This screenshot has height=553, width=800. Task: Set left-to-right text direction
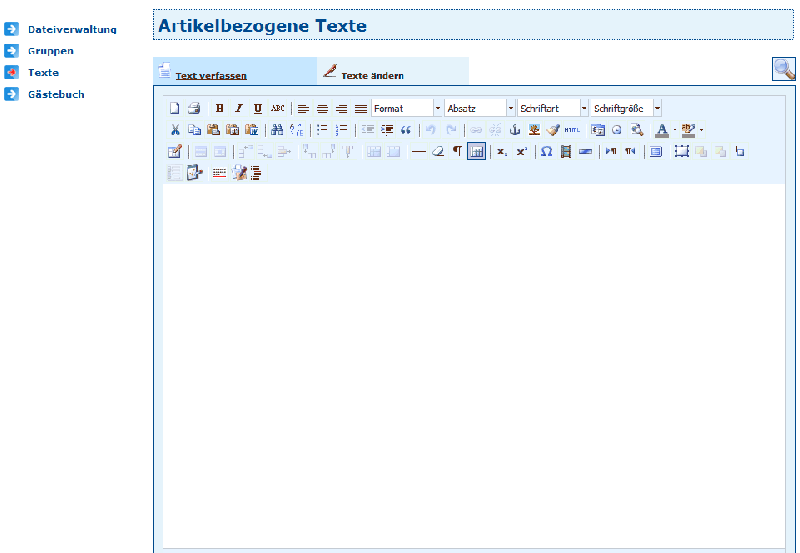point(611,152)
